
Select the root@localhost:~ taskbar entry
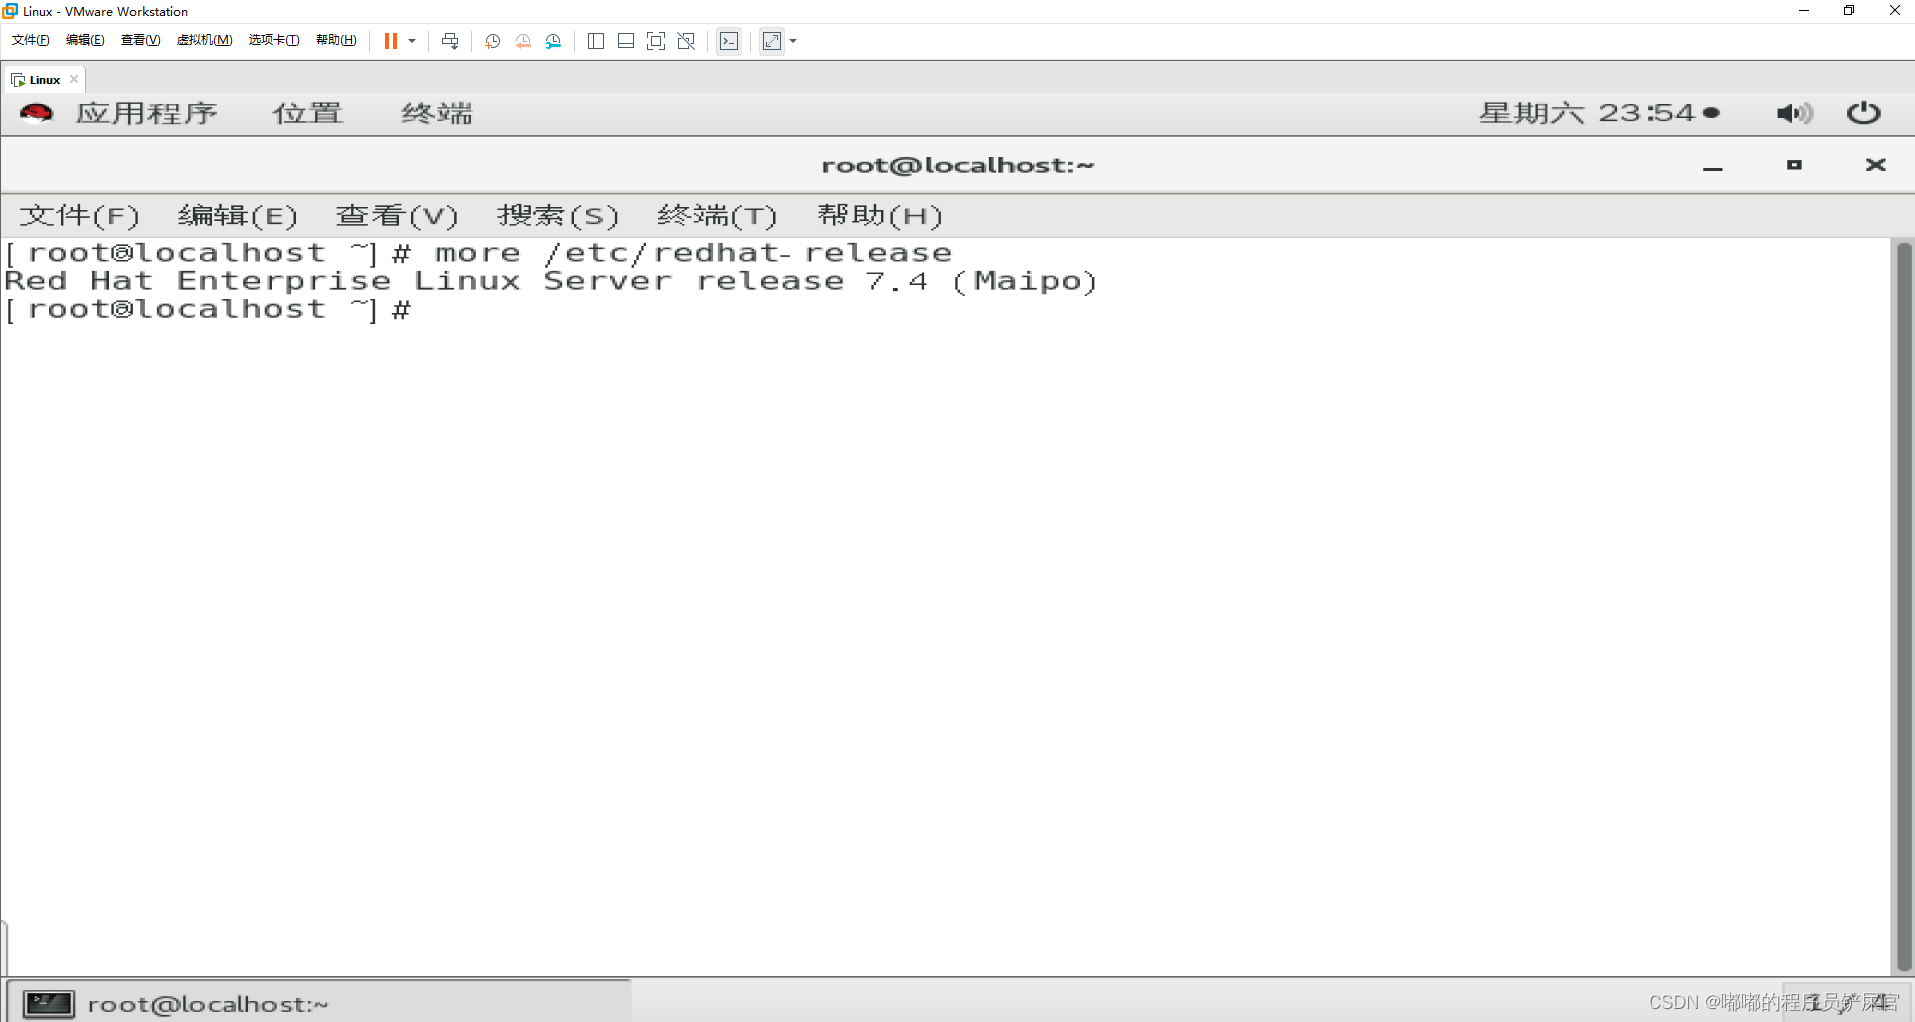click(x=320, y=1003)
